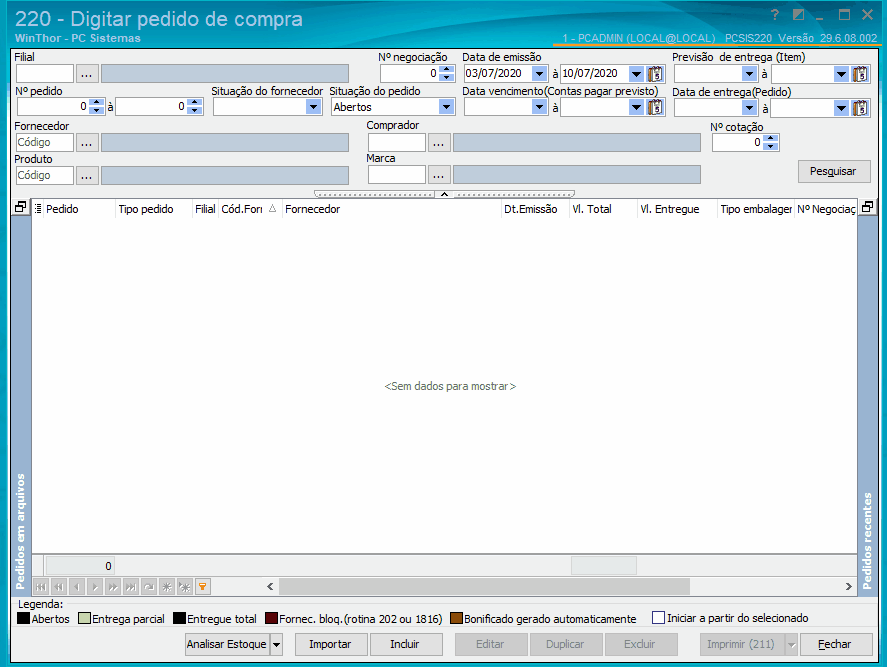Image resolution: width=887 pixels, height=667 pixels.
Task: Open the Comprador lookup ellipsis button
Action: (438, 143)
